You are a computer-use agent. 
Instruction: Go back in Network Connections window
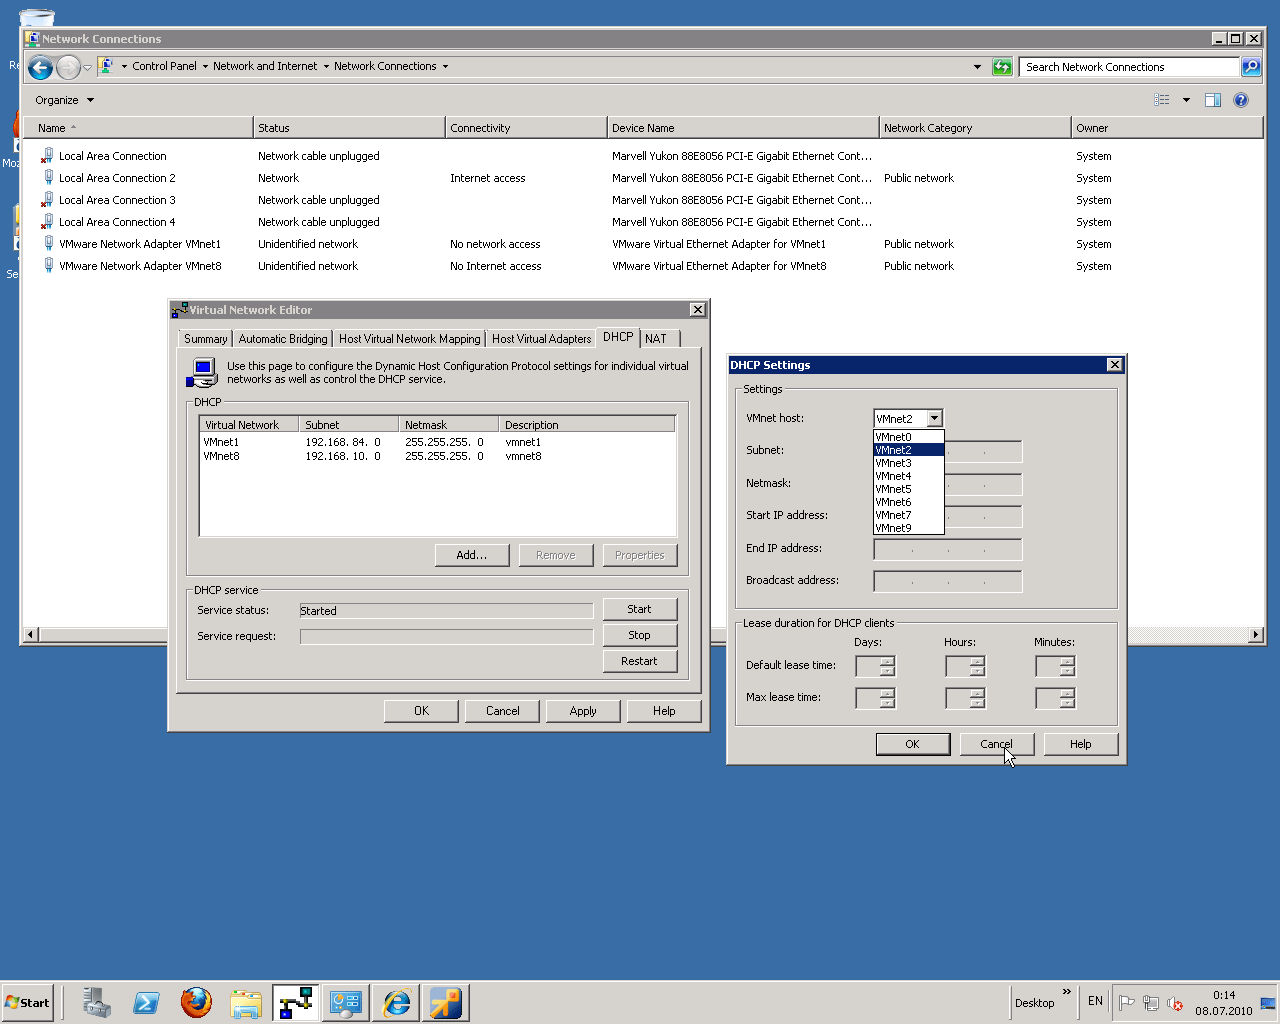pyautogui.click(x=40, y=67)
